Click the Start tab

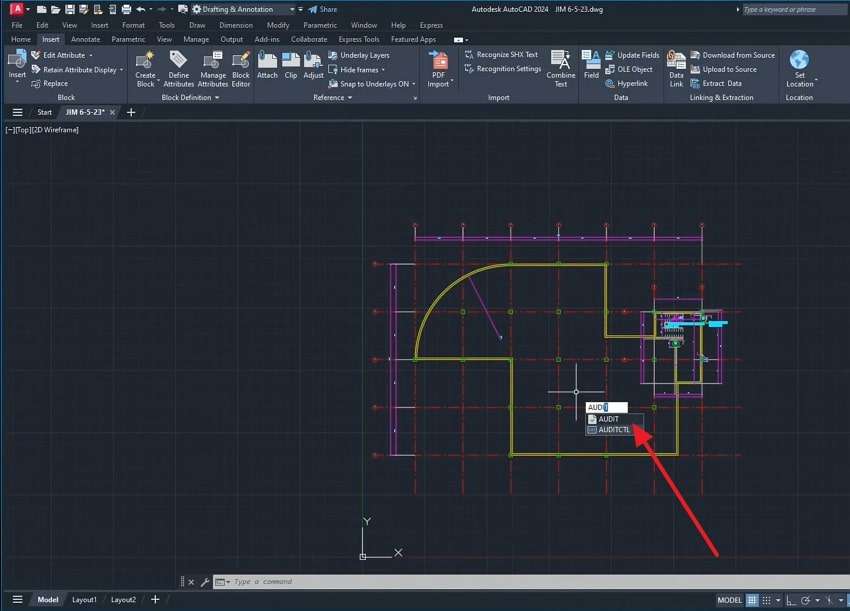pos(44,112)
